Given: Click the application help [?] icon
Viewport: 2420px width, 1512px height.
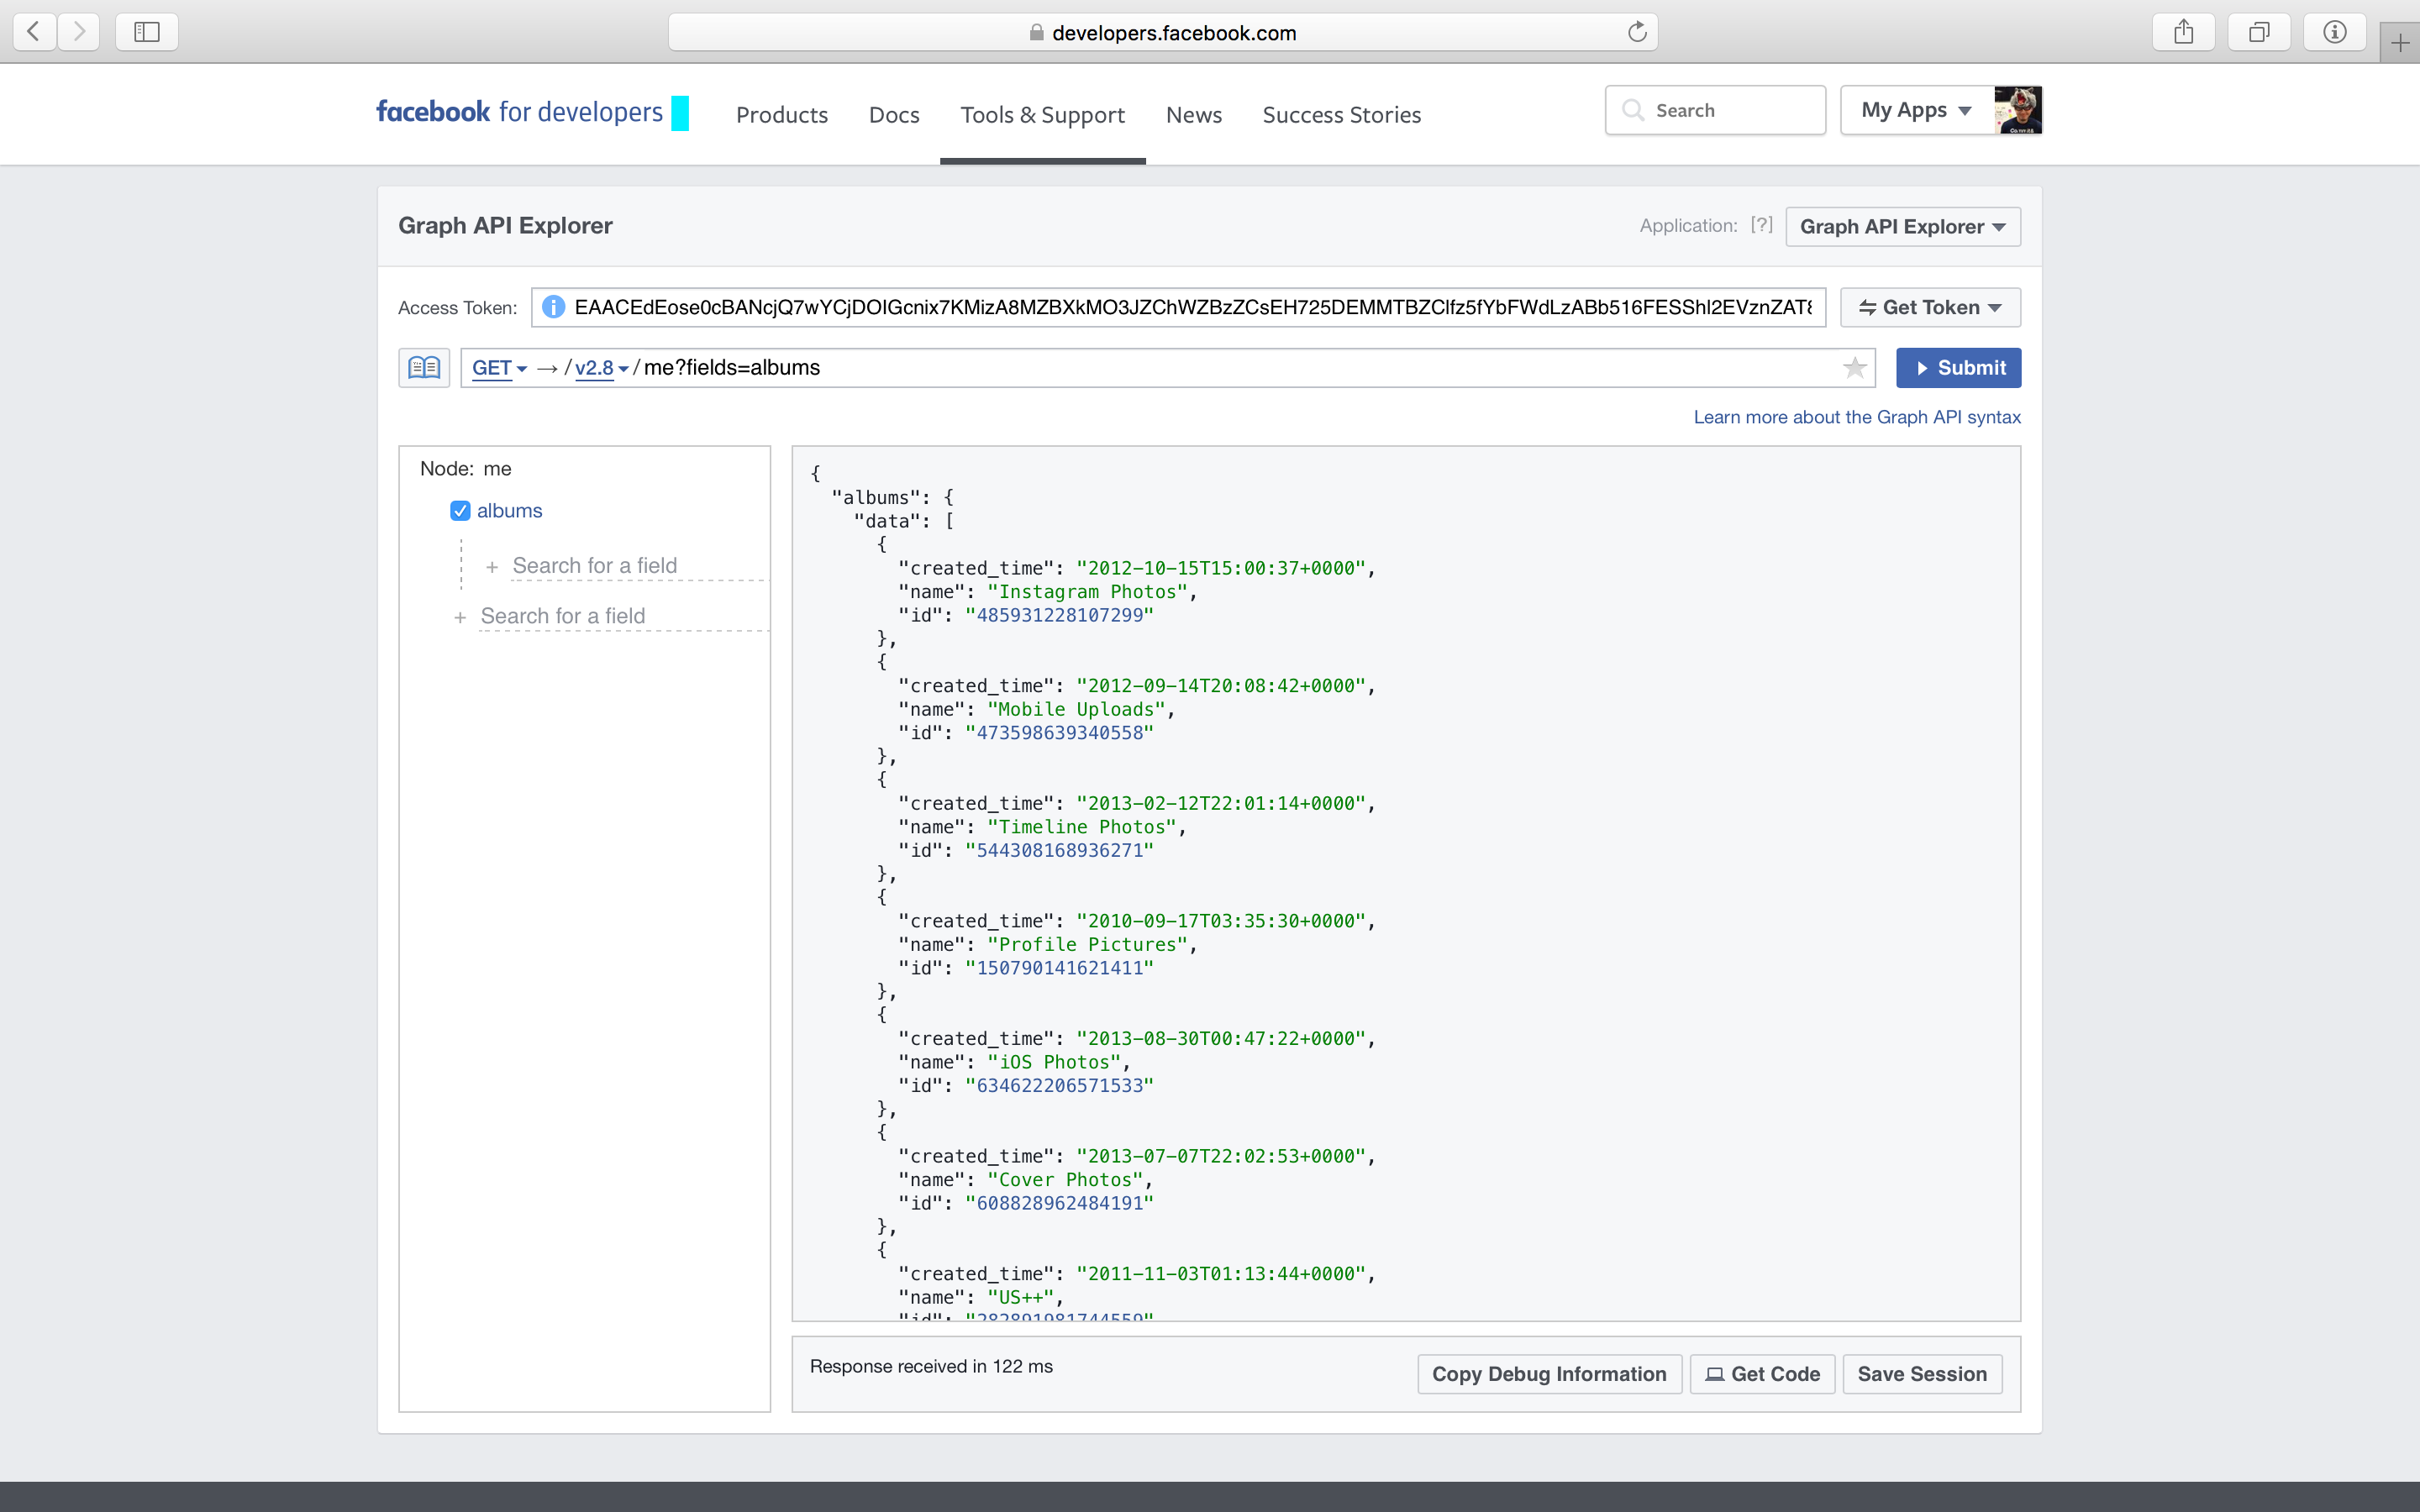Looking at the screenshot, I should tap(1762, 225).
